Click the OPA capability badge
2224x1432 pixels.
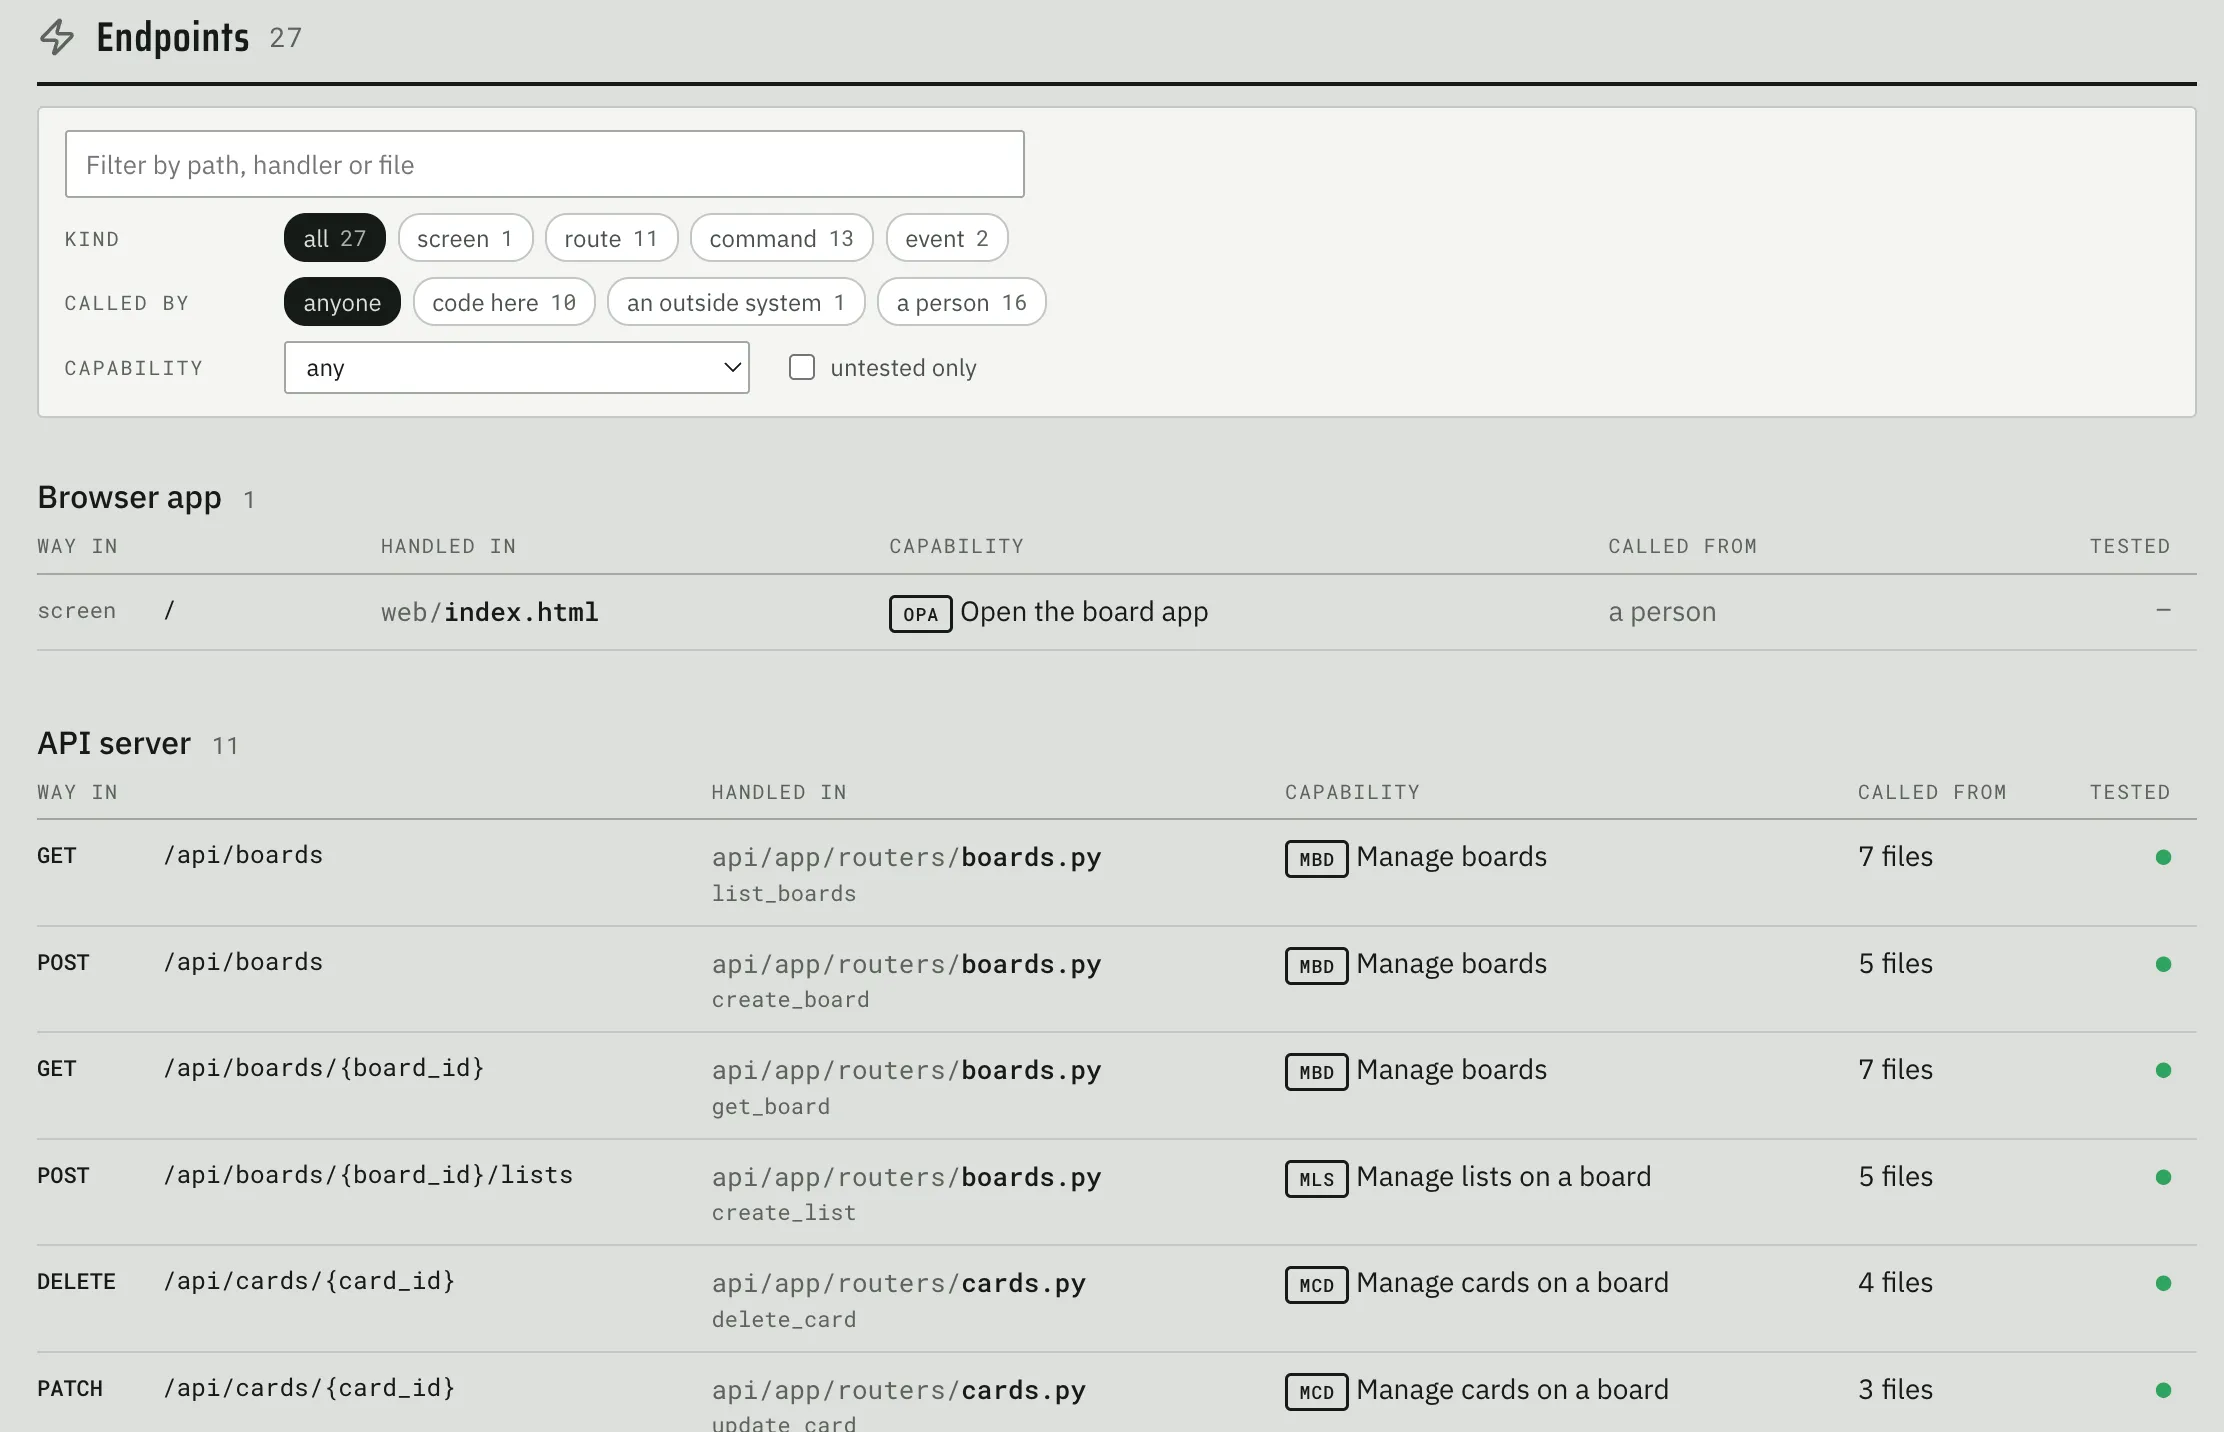pos(920,614)
